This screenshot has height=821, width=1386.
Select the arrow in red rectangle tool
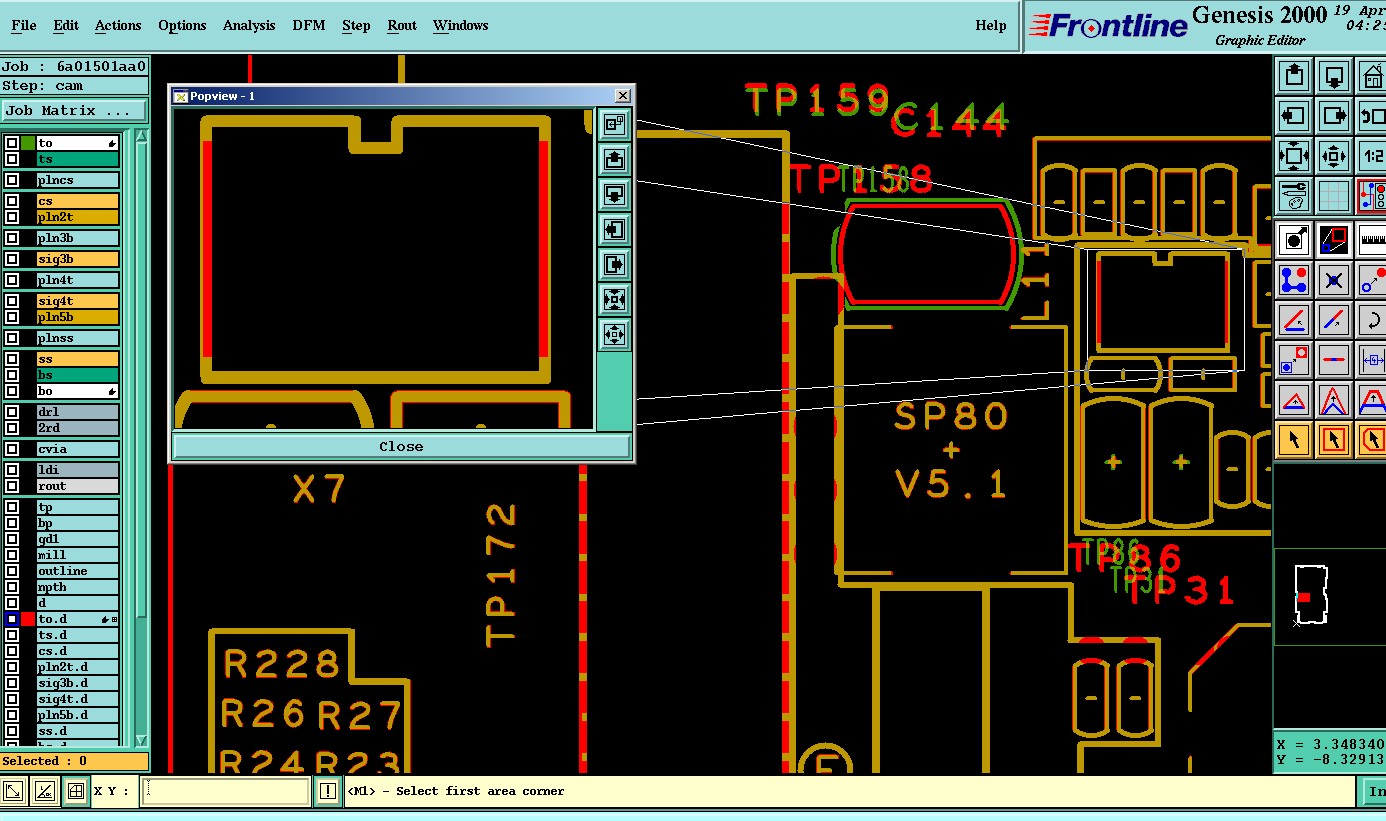point(1334,439)
